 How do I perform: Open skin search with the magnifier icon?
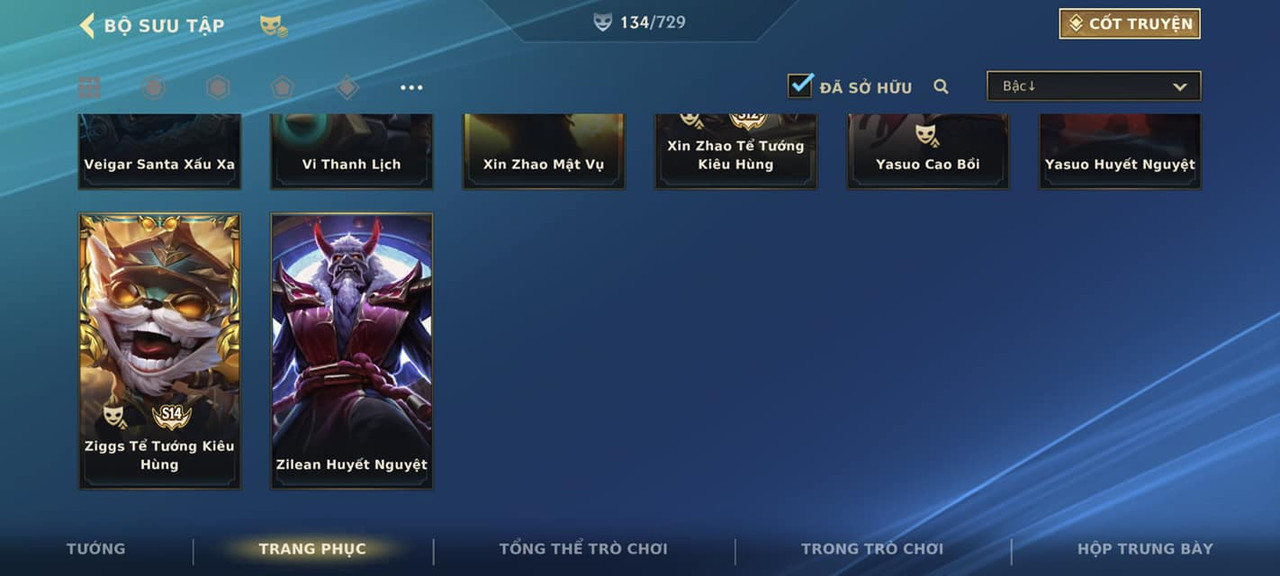pos(941,87)
